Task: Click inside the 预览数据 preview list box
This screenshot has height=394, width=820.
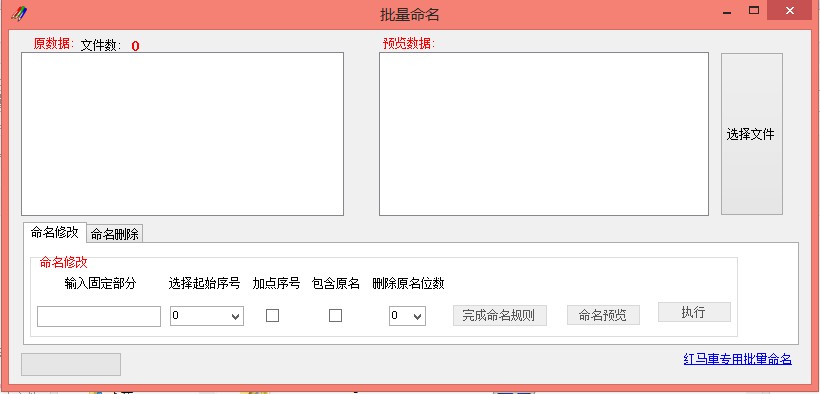Action: tap(543, 134)
